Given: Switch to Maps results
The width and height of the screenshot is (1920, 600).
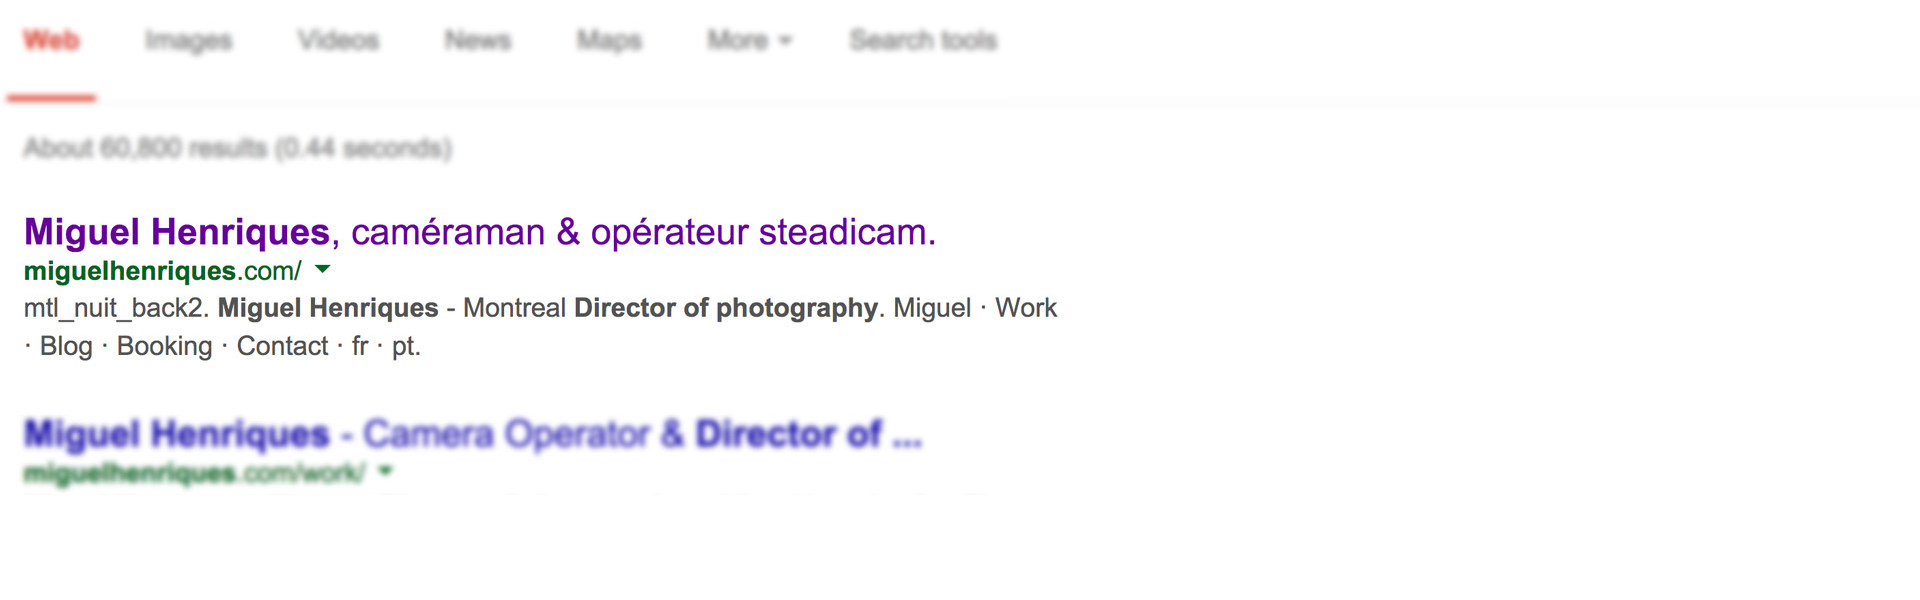Looking at the screenshot, I should (x=609, y=40).
